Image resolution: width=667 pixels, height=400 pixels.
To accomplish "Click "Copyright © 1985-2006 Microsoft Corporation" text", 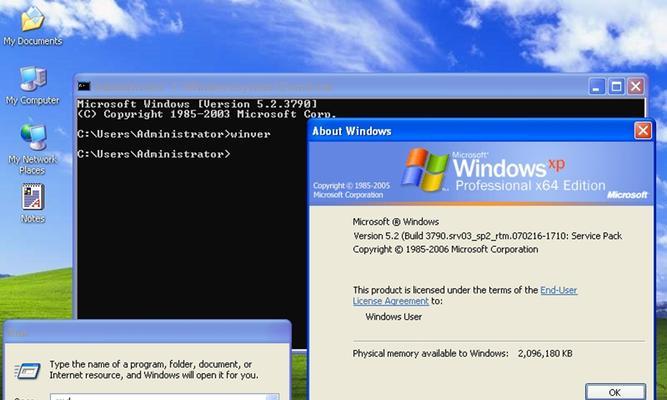I will [445, 249].
